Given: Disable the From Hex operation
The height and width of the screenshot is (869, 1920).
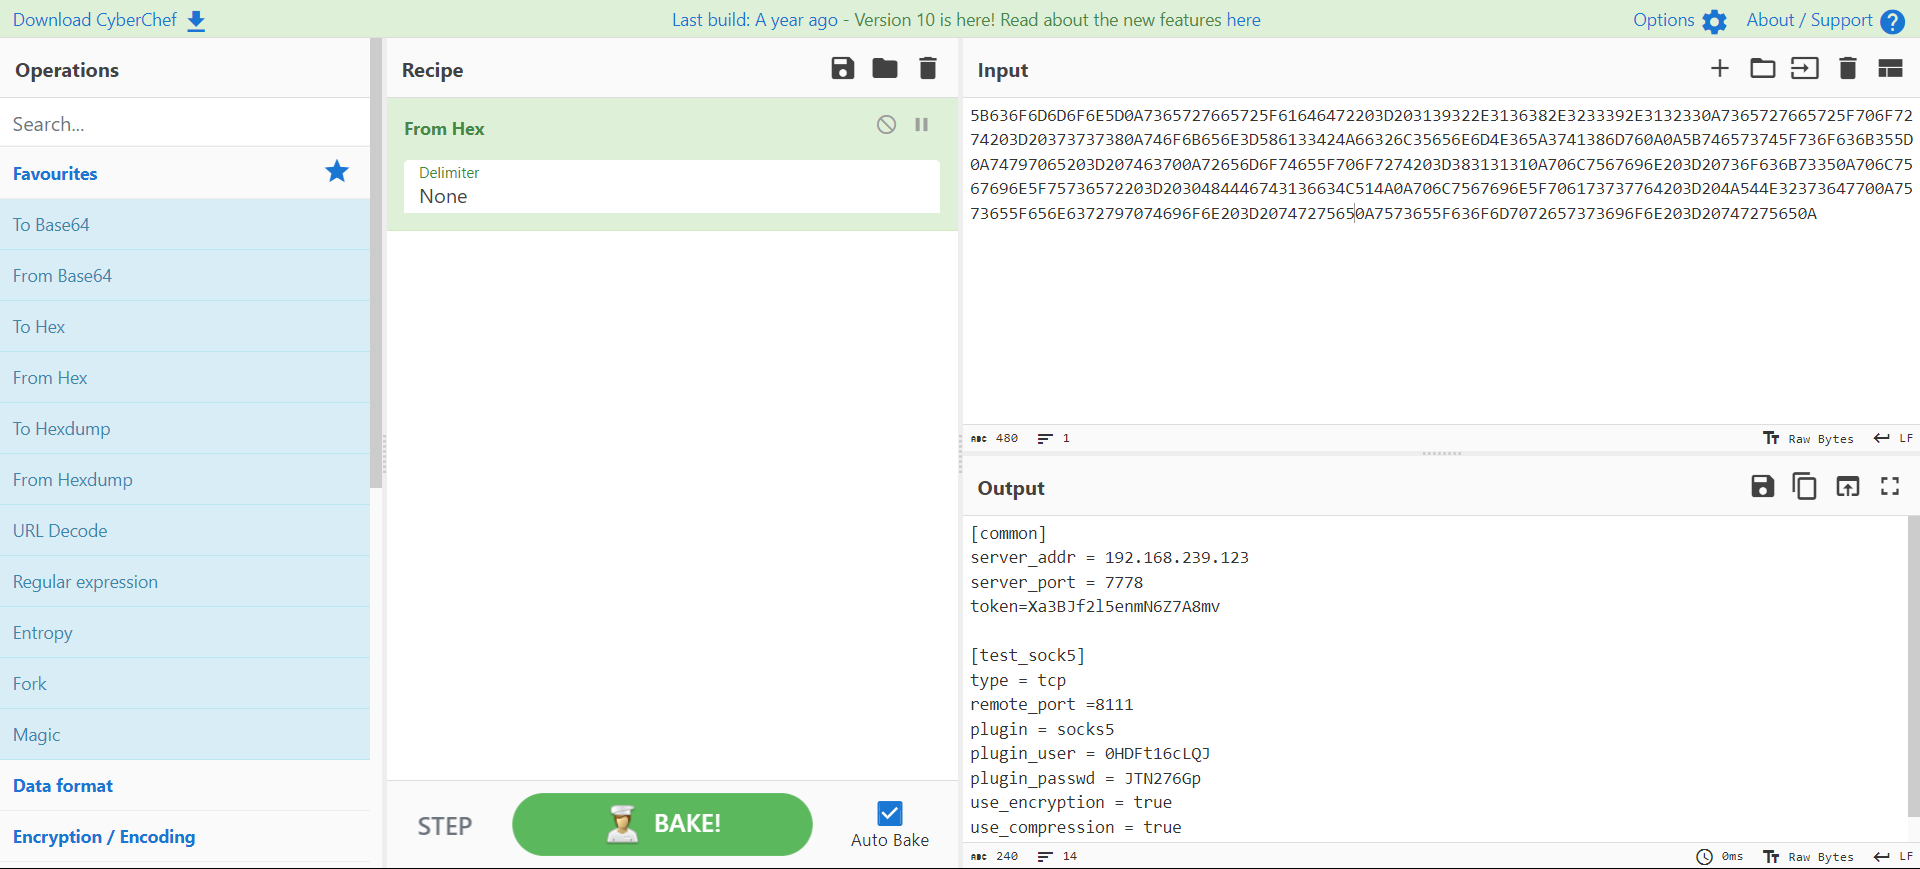Looking at the screenshot, I should (x=886, y=125).
